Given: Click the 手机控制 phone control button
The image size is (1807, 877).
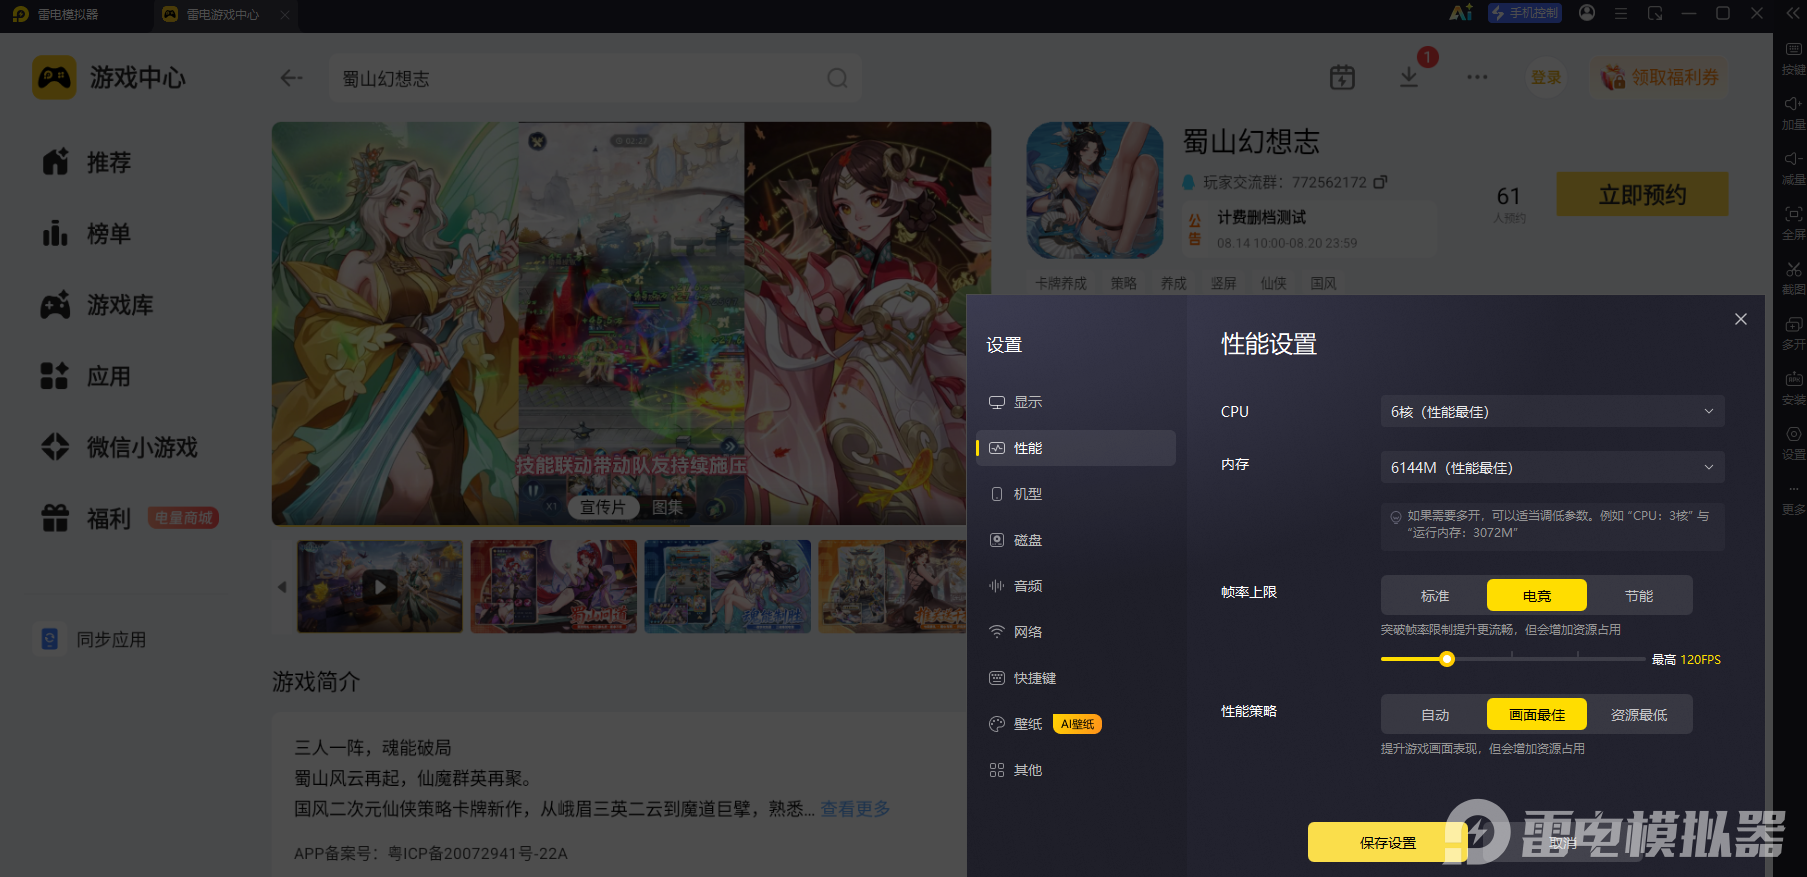Looking at the screenshot, I should pyautogui.click(x=1525, y=13).
